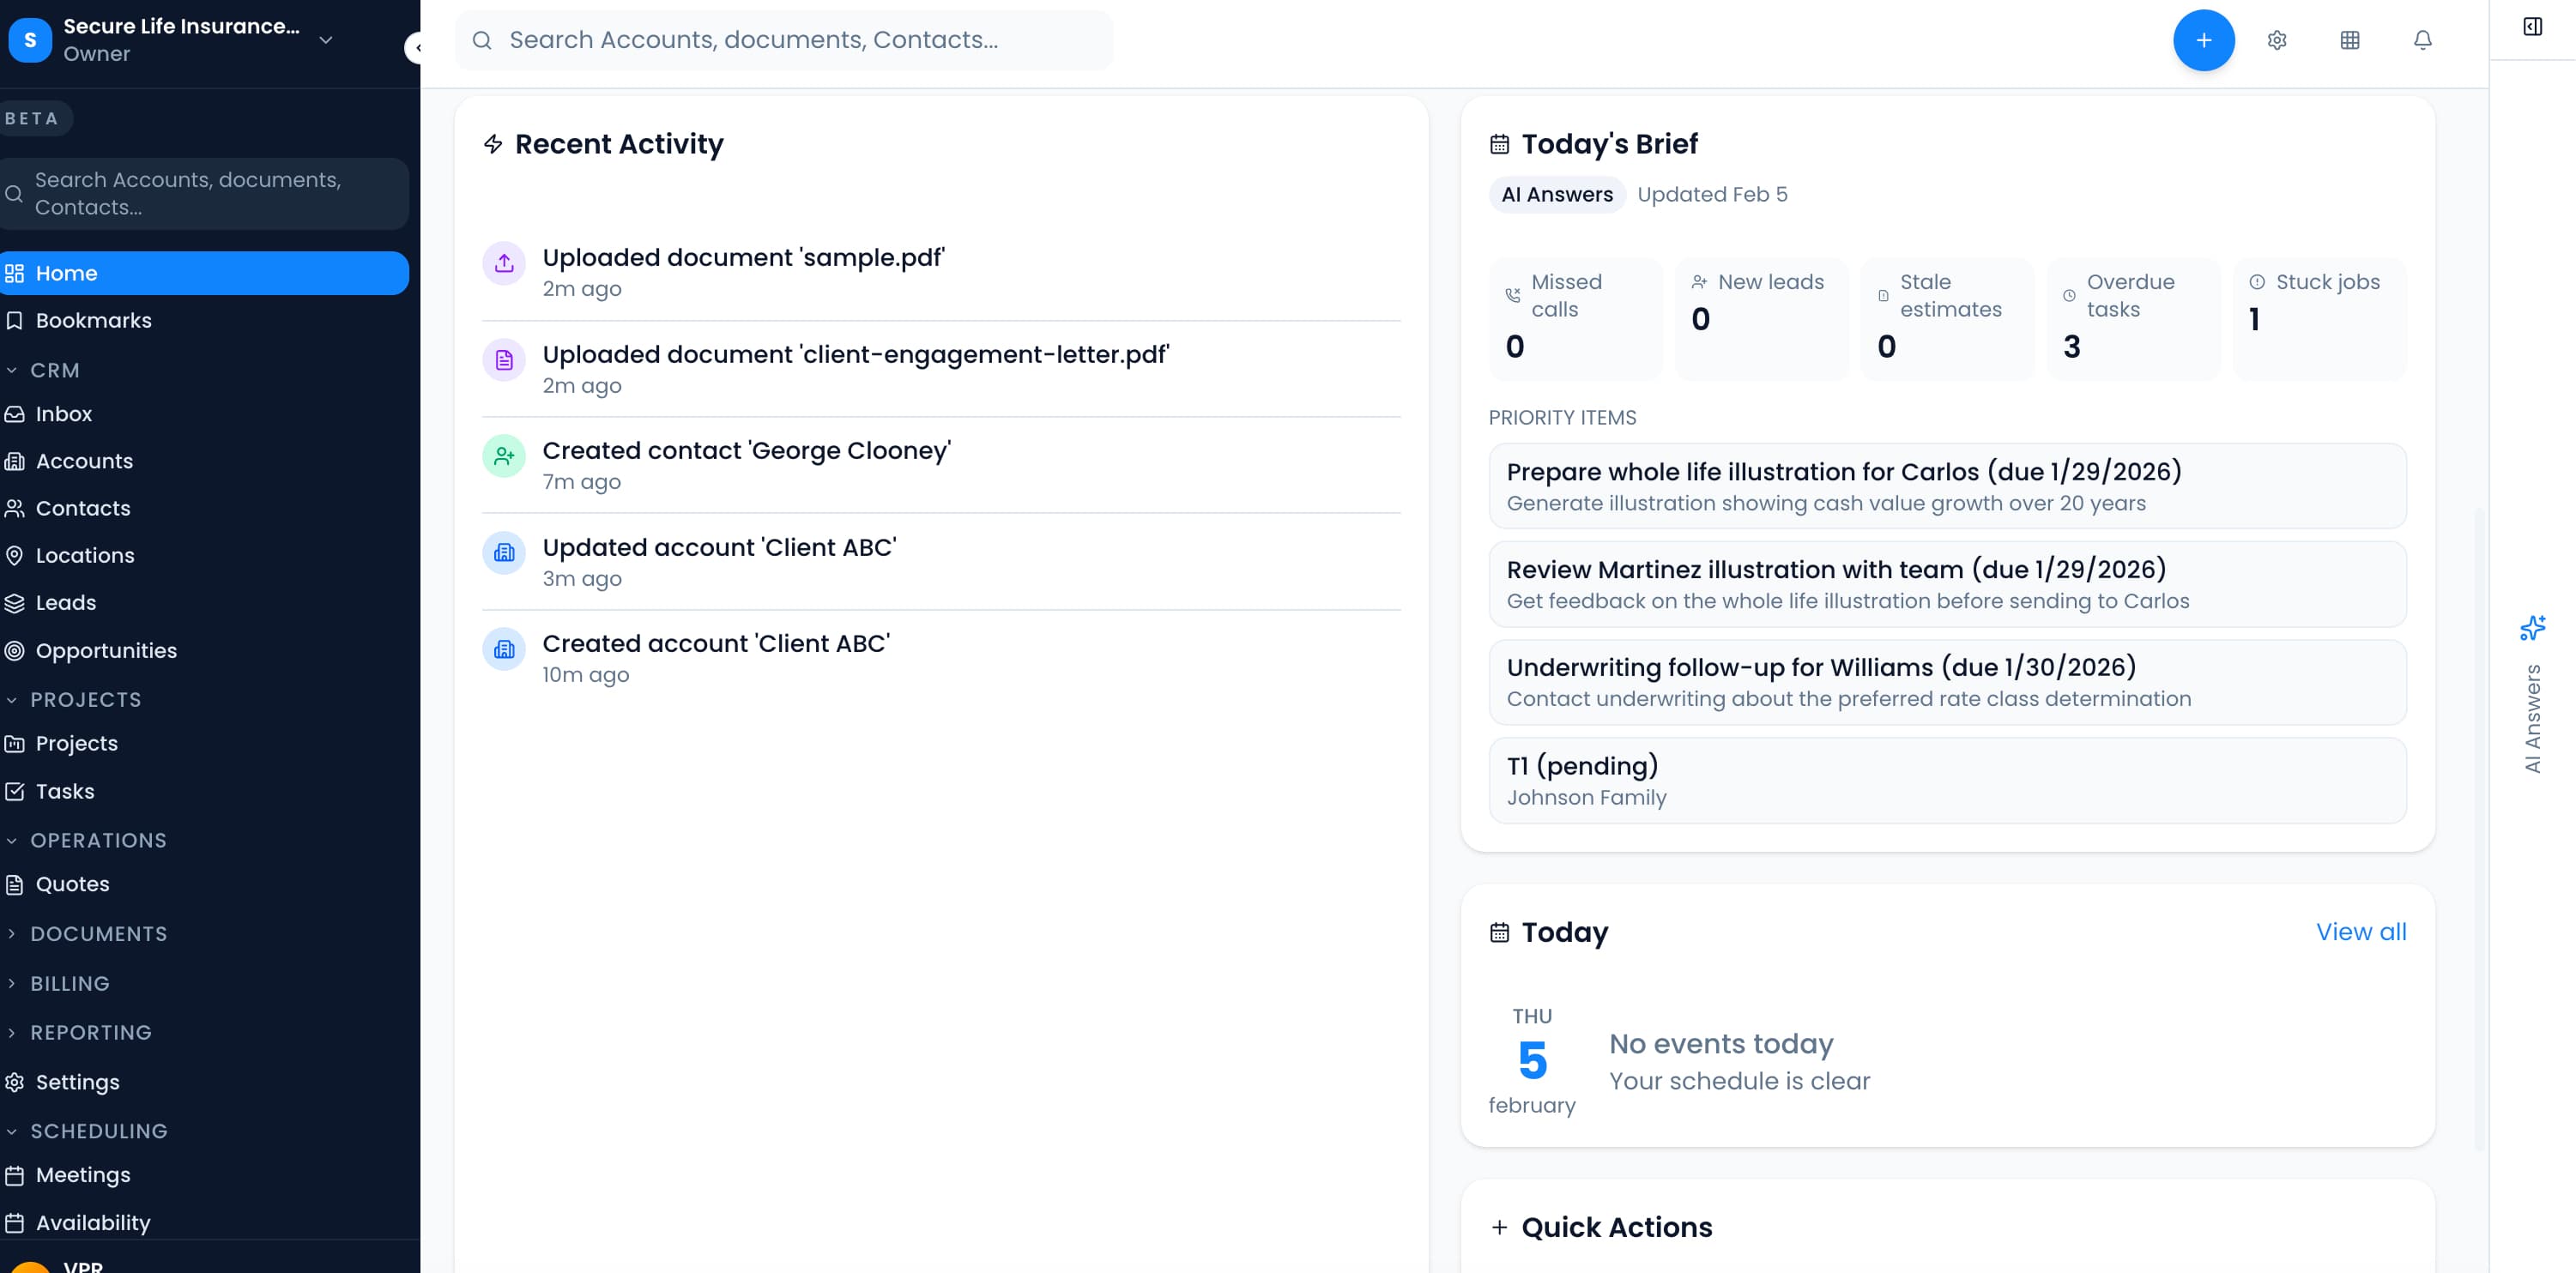Open Leads from the CRM menu
This screenshot has height=1273, width=2576.
66,602
